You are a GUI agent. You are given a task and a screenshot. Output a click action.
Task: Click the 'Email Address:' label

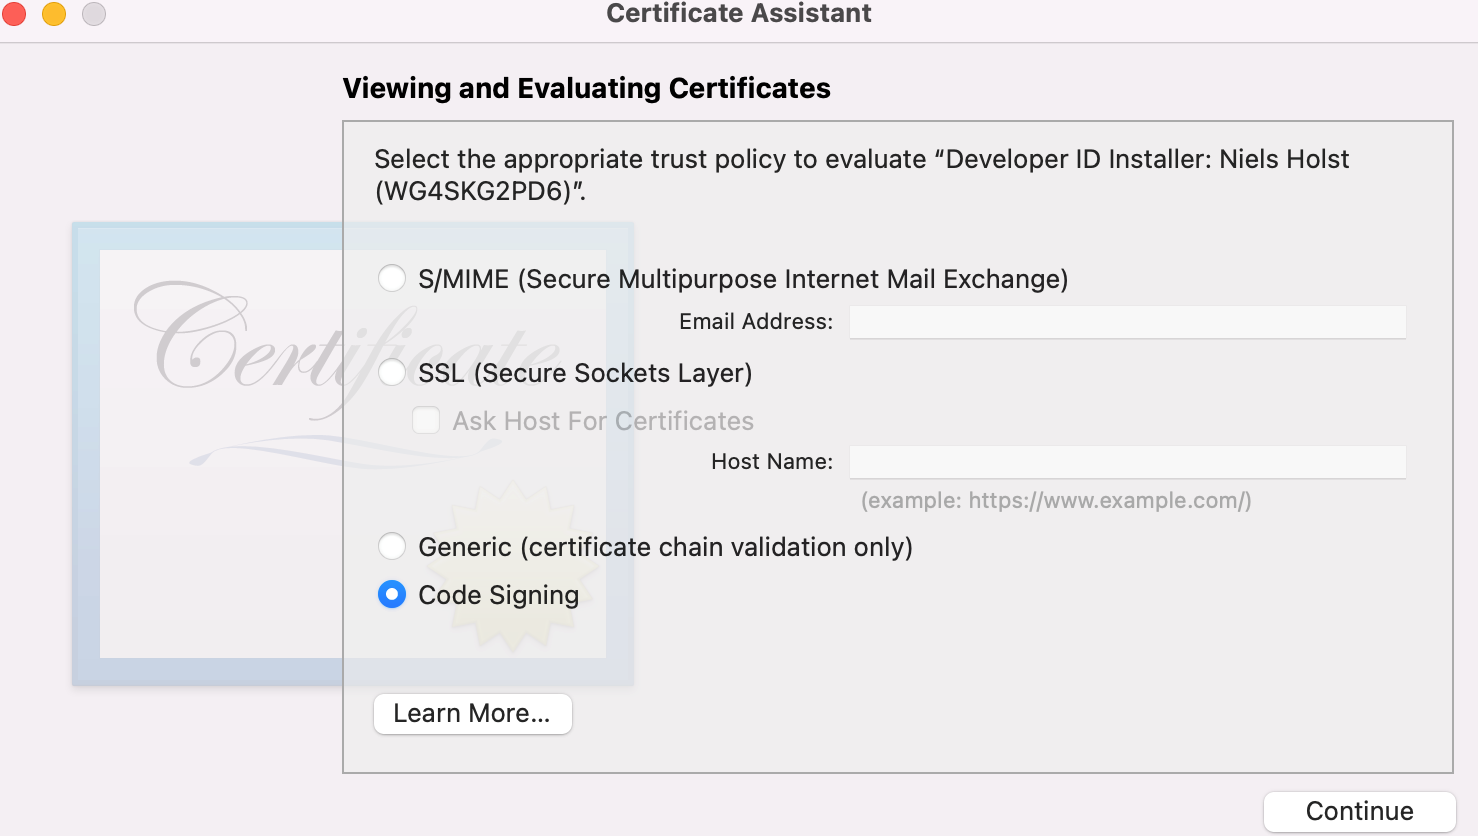coord(756,321)
